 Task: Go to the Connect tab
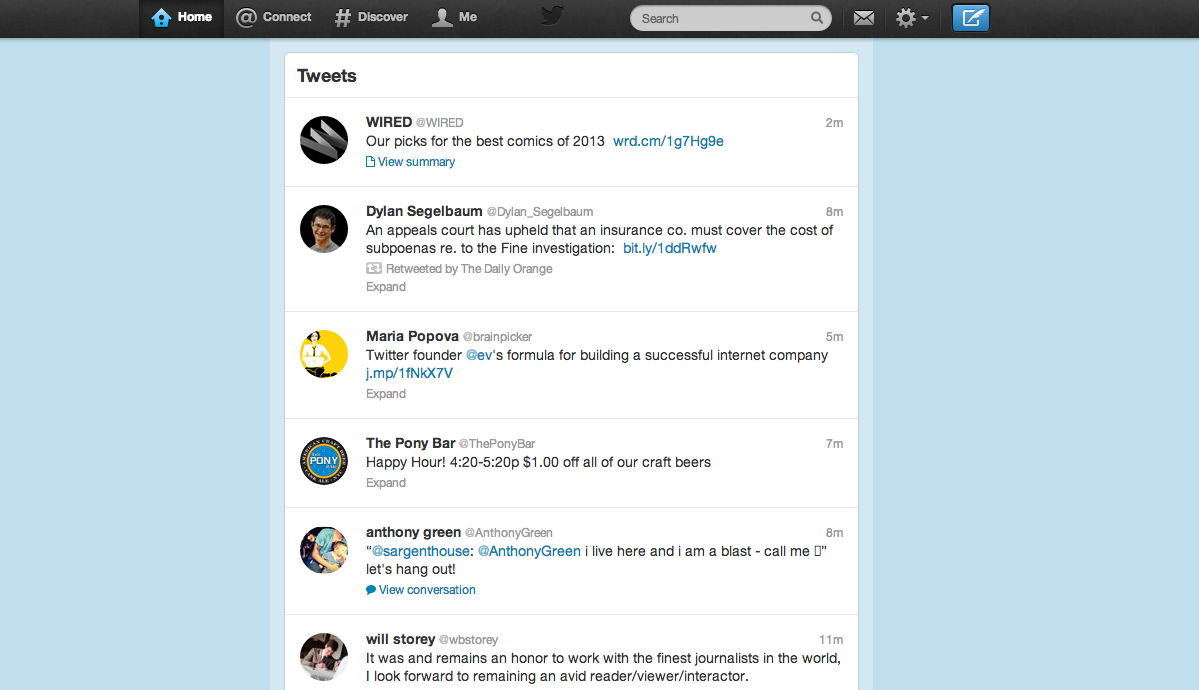274,18
